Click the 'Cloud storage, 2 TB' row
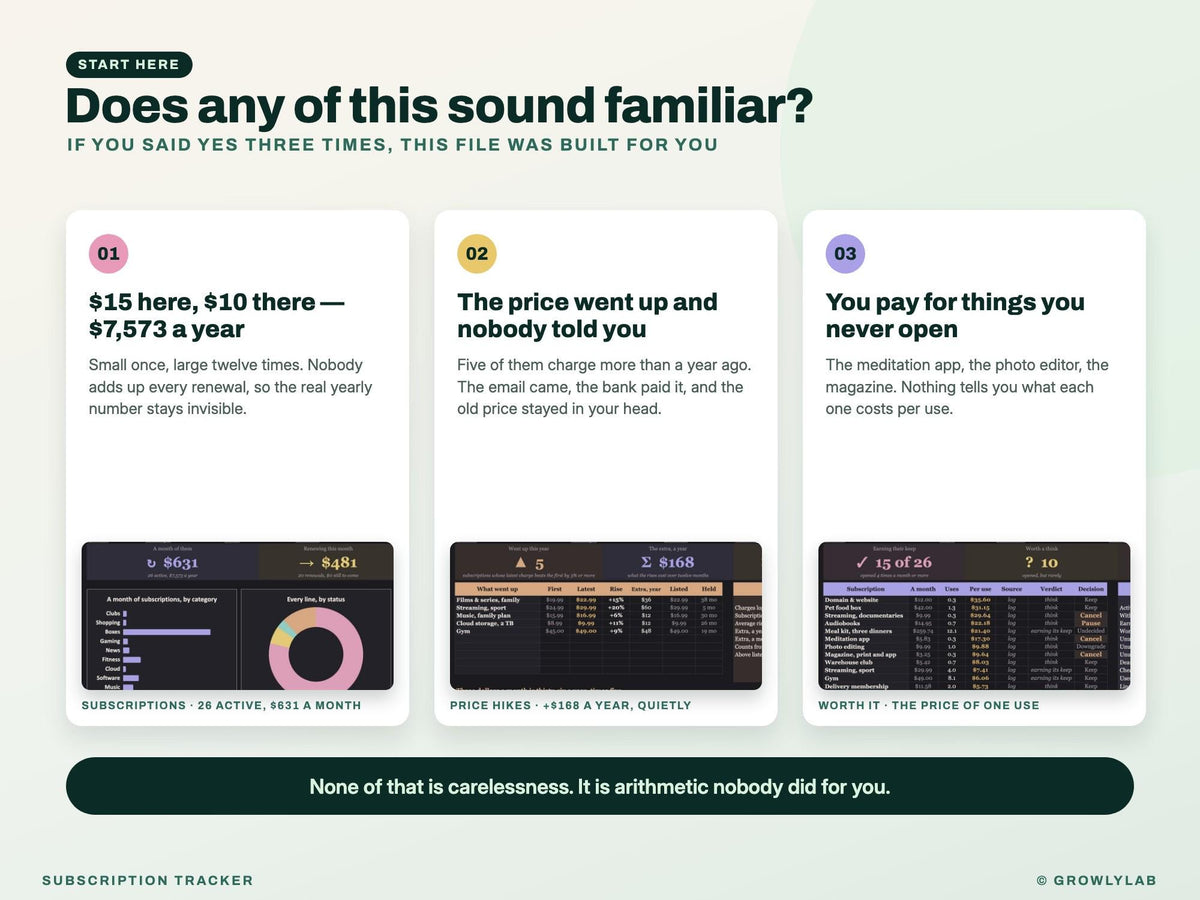 click(588, 623)
